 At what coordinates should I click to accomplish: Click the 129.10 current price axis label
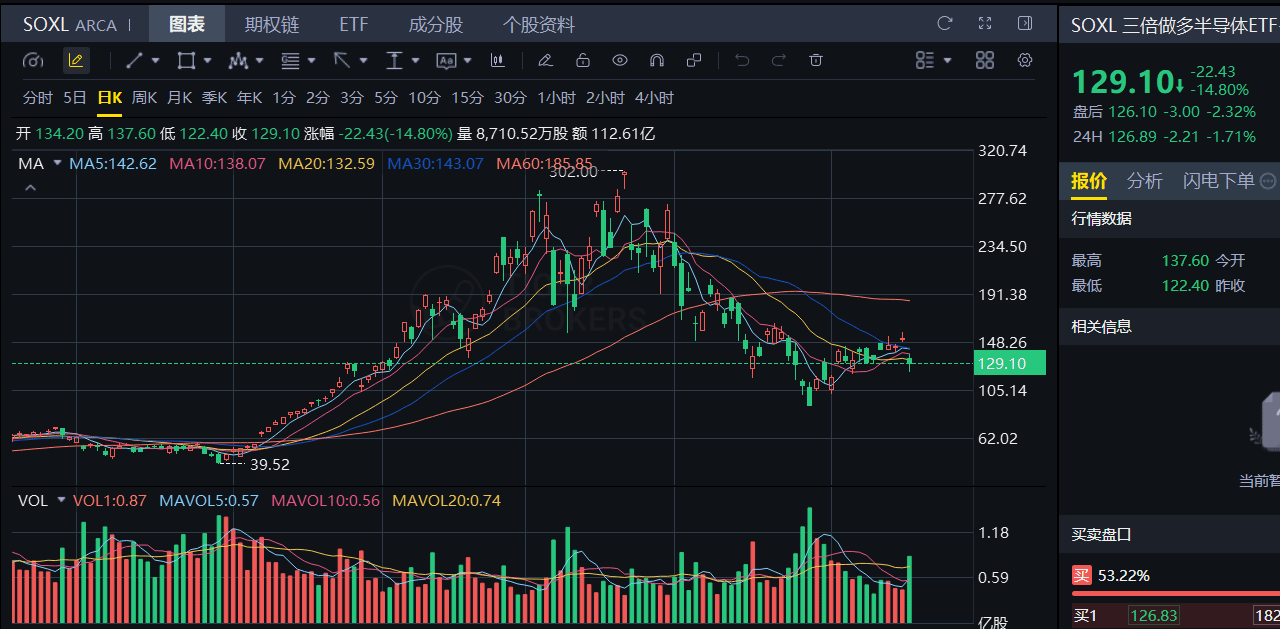pos(1012,363)
